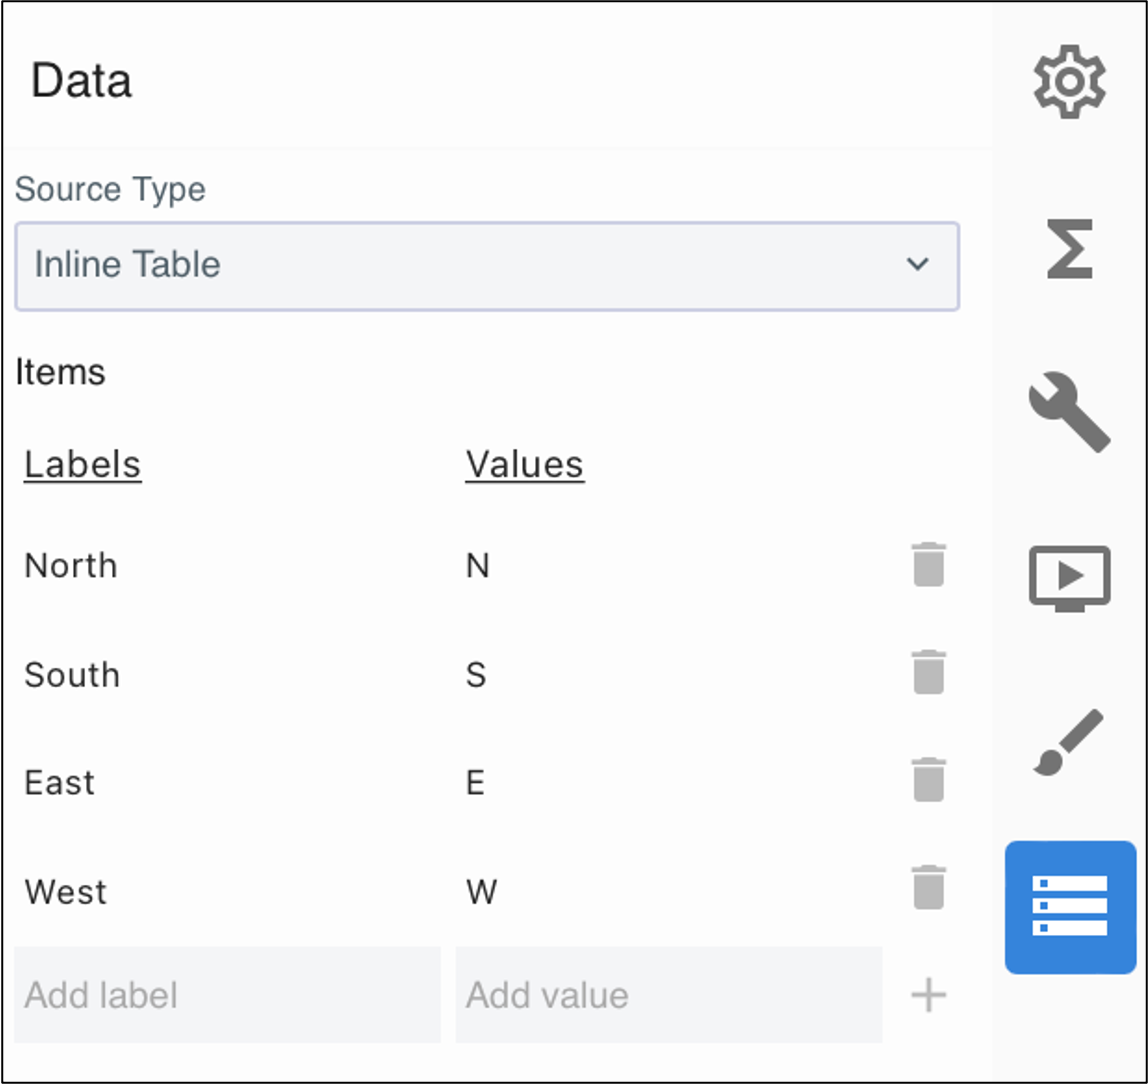This screenshot has height=1084, width=1148.
Task: Delete the South row with trash icon
Action: [x=928, y=673]
